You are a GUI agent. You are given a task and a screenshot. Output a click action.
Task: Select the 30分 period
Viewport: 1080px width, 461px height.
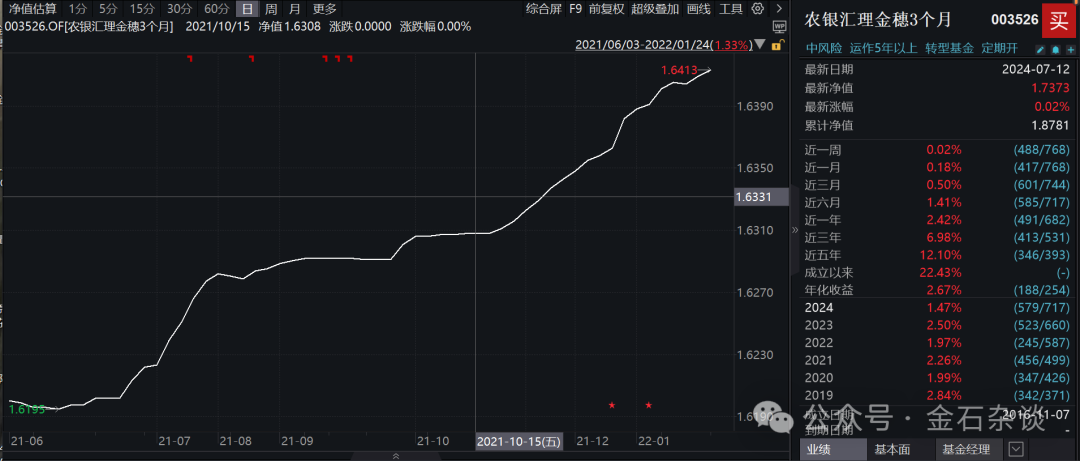coord(180,9)
